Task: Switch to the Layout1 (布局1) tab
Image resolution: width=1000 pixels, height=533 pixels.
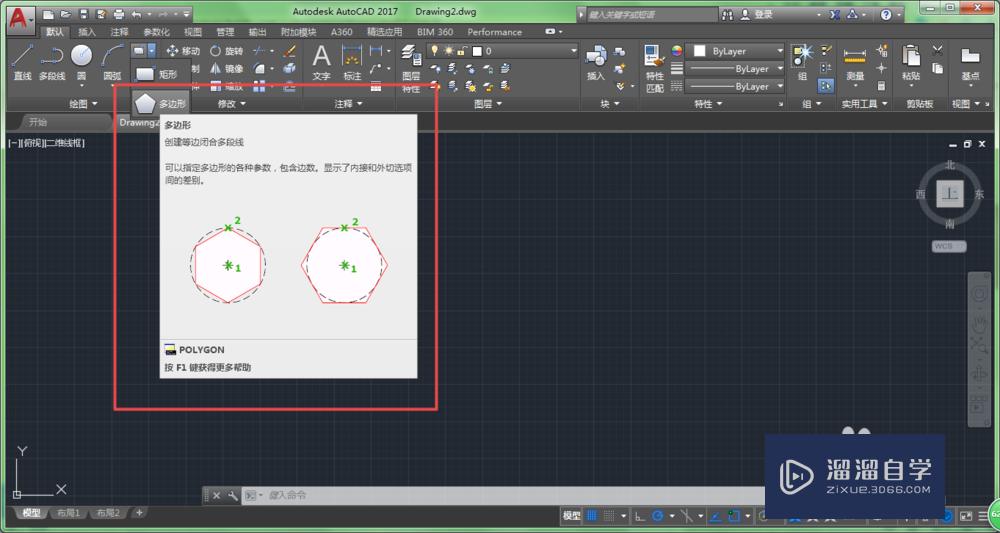Action: pyautogui.click(x=68, y=513)
